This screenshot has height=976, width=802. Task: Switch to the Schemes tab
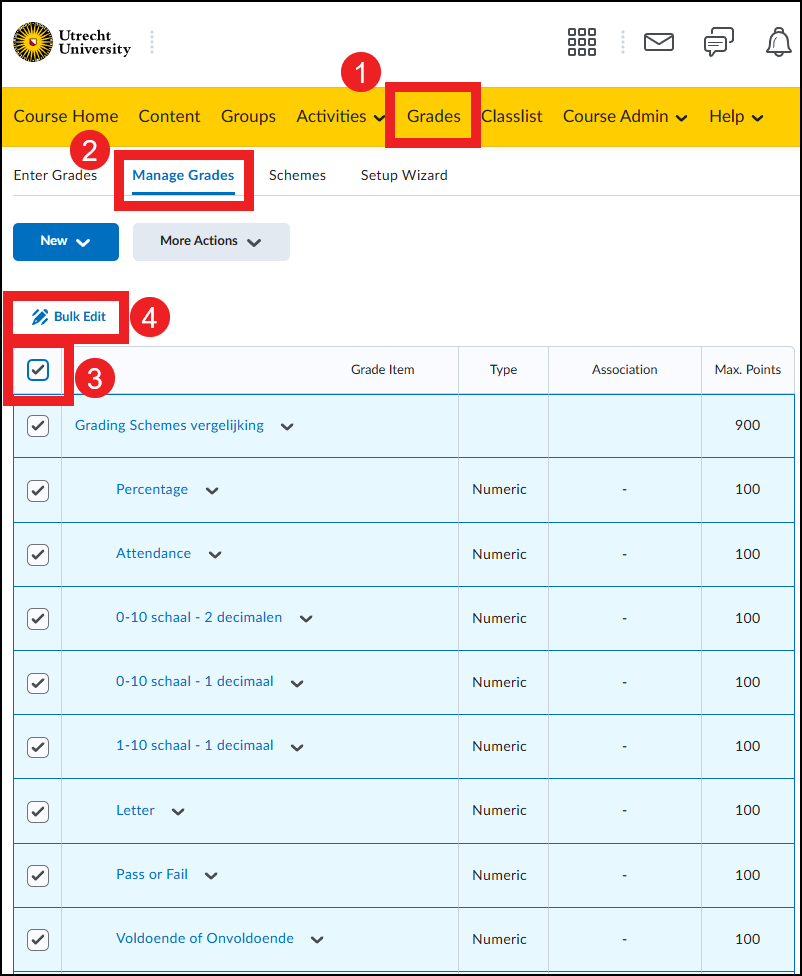[x=297, y=175]
